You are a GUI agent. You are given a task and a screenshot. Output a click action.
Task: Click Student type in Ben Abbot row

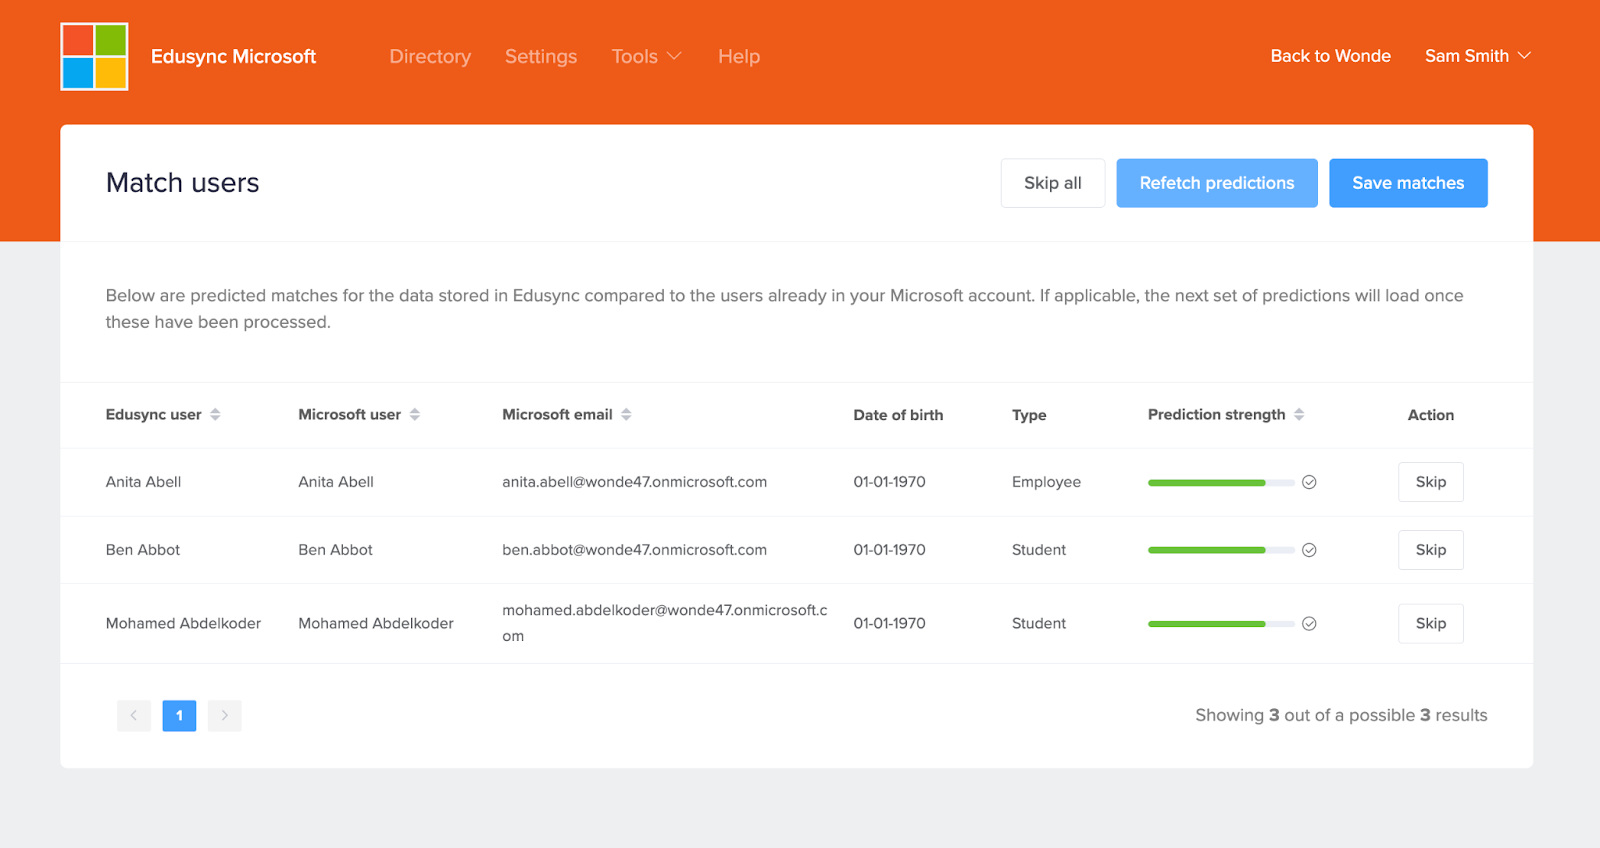pyautogui.click(x=1039, y=550)
